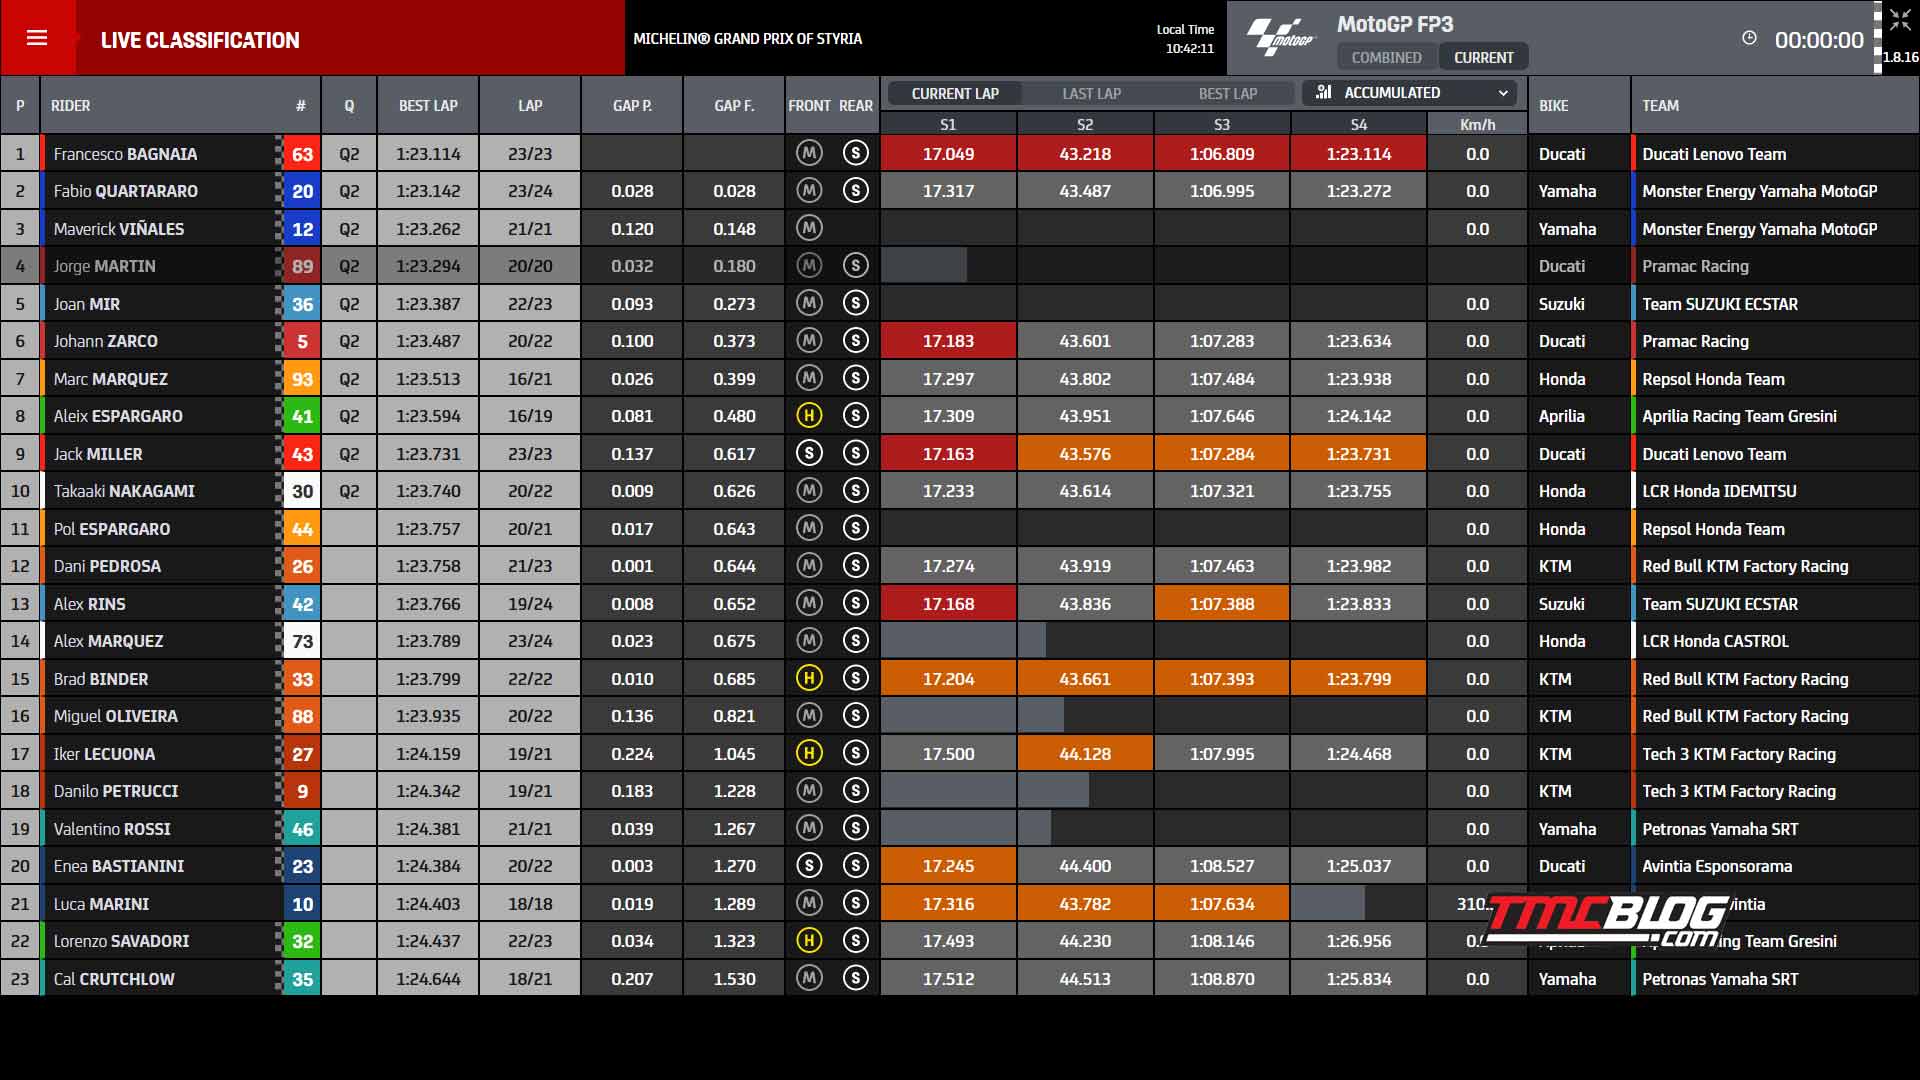Open the hamburger menu

click(37, 38)
